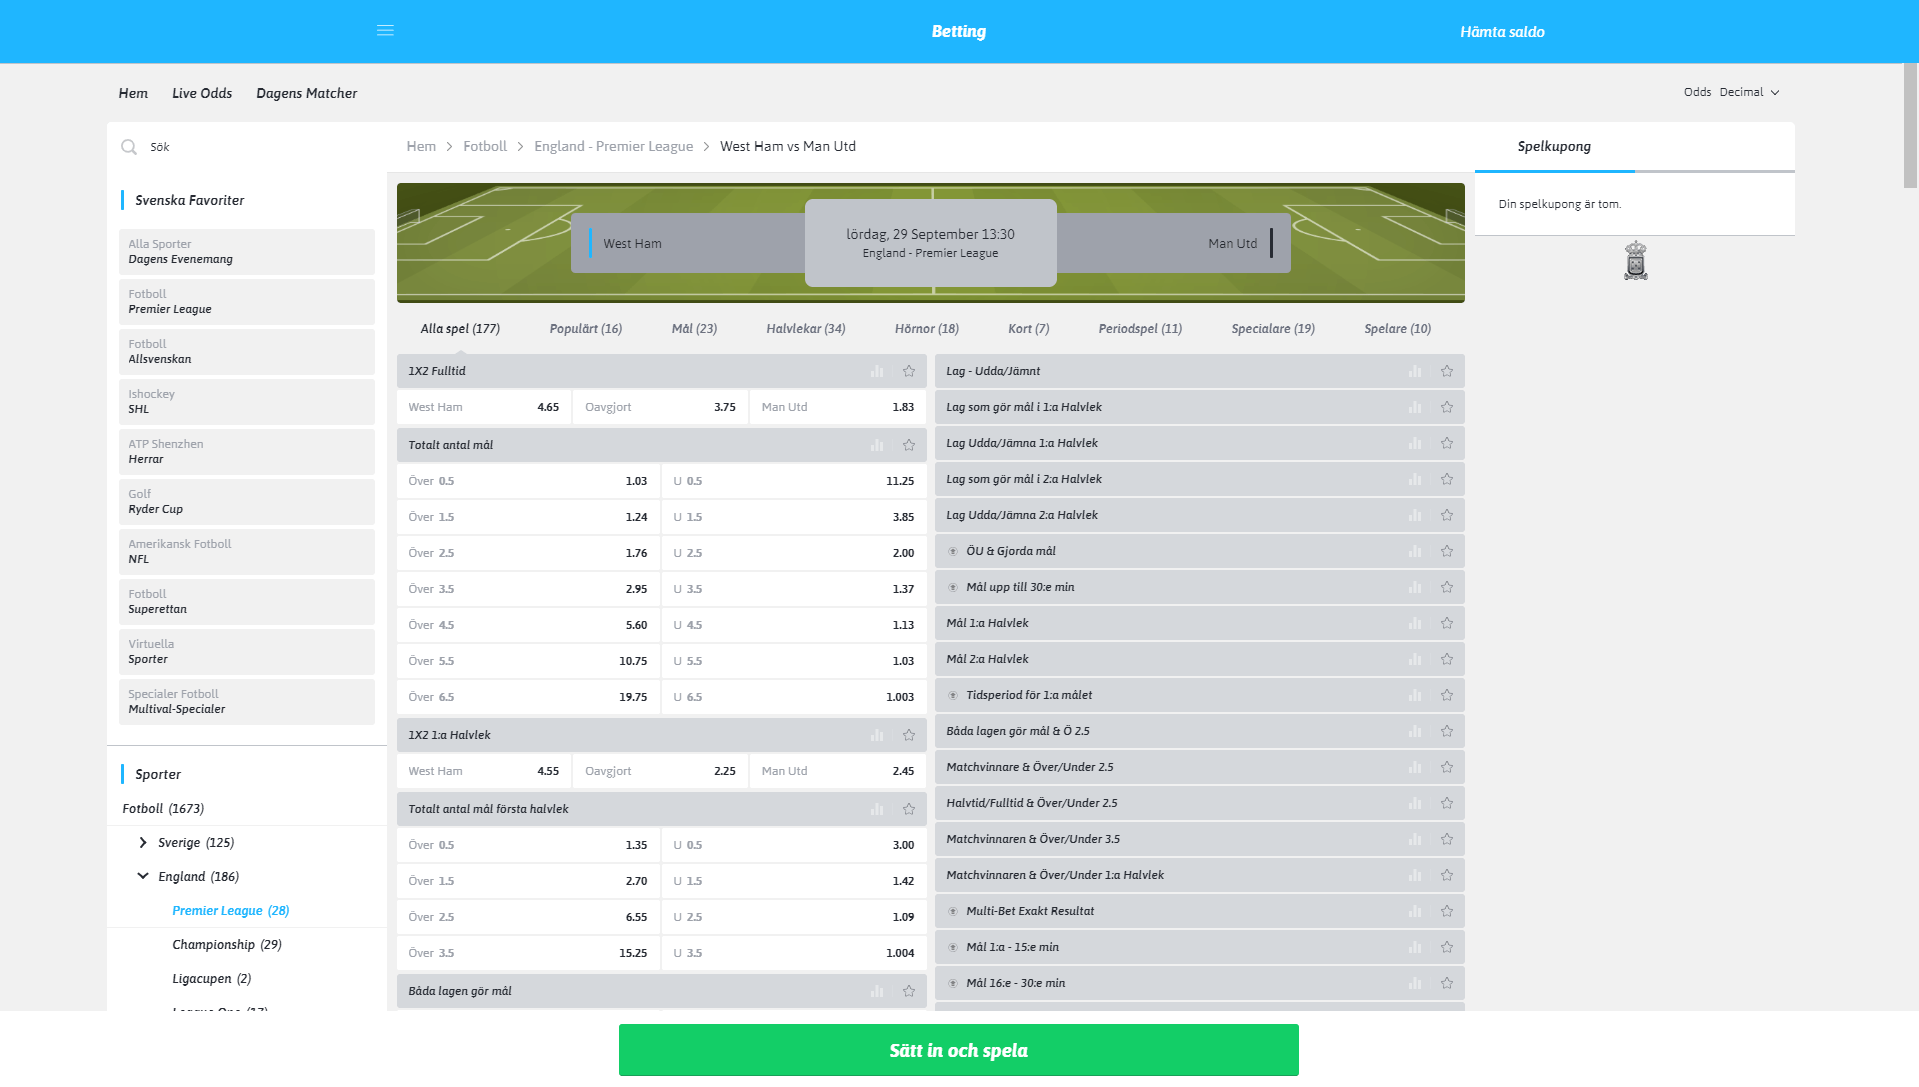Star Mål upp till 30:e min market

(1447, 587)
